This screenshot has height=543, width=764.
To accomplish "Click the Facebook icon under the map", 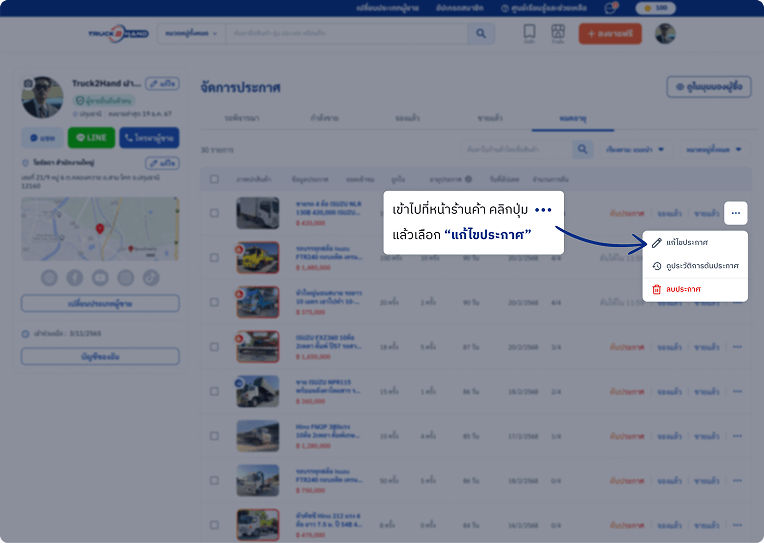I will pos(75,277).
